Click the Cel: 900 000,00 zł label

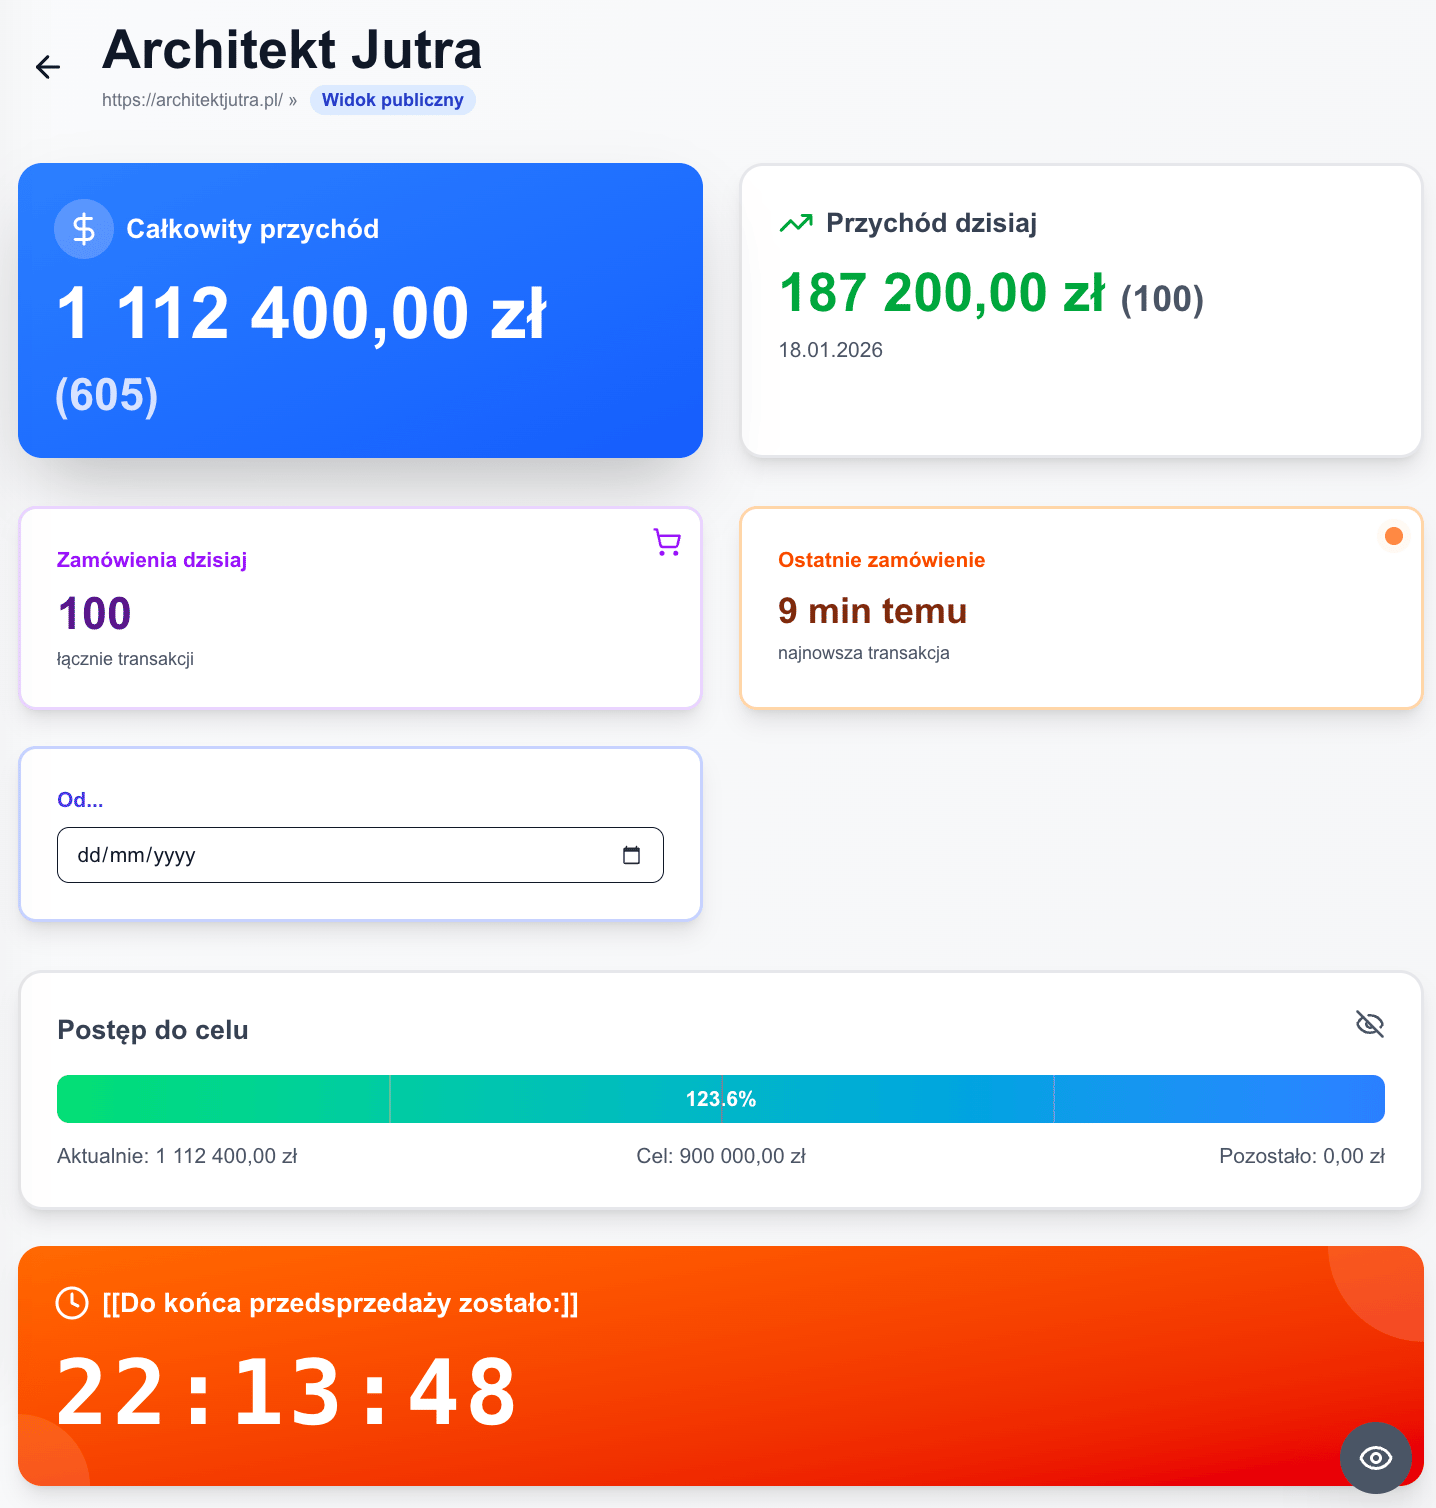click(720, 1156)
